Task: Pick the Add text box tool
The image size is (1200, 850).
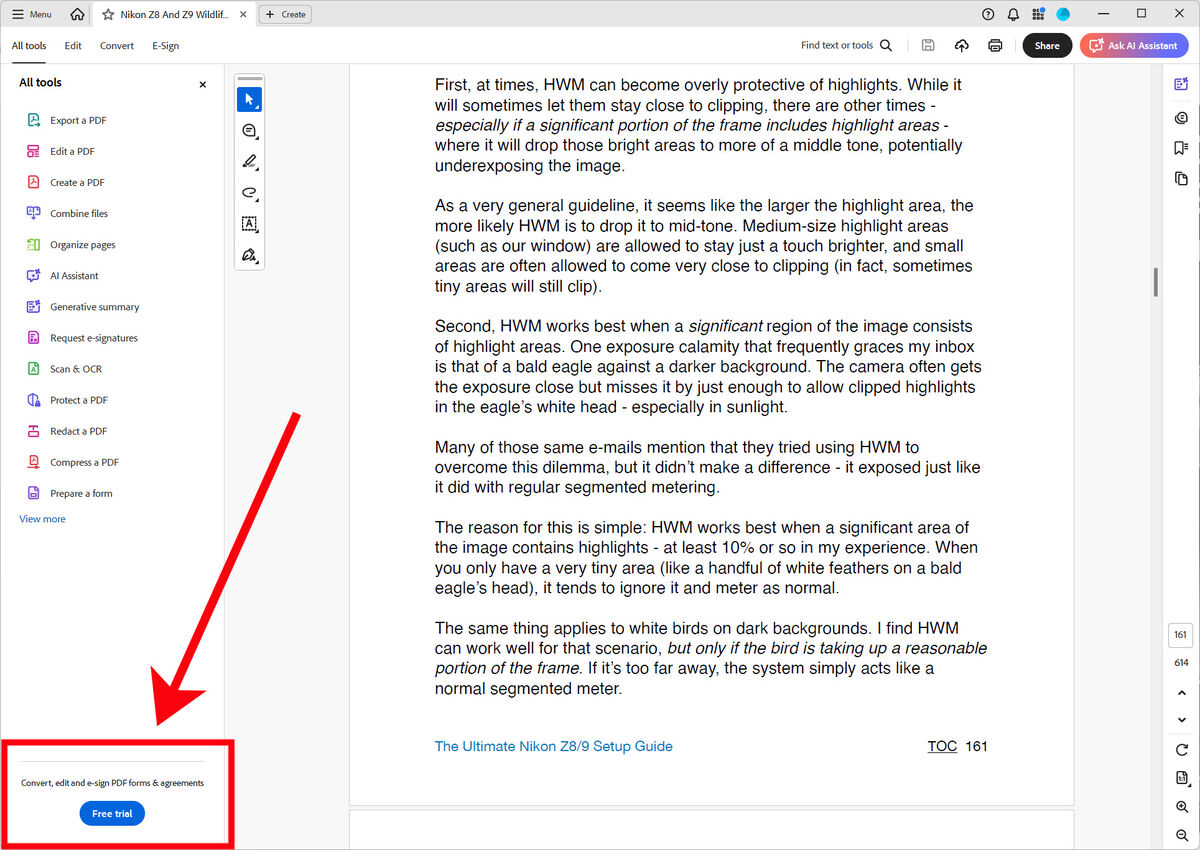Action: [249, 224]
